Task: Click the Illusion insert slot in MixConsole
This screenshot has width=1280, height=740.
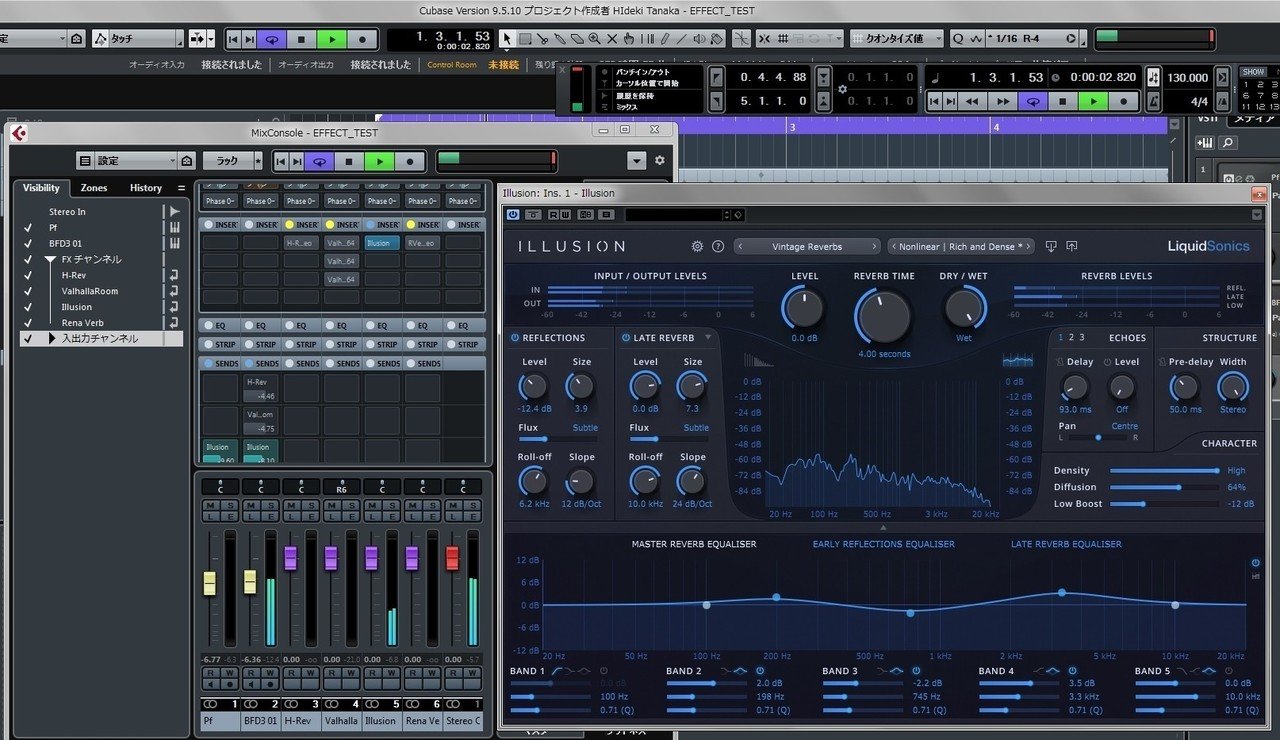Action: pos(382,243)
